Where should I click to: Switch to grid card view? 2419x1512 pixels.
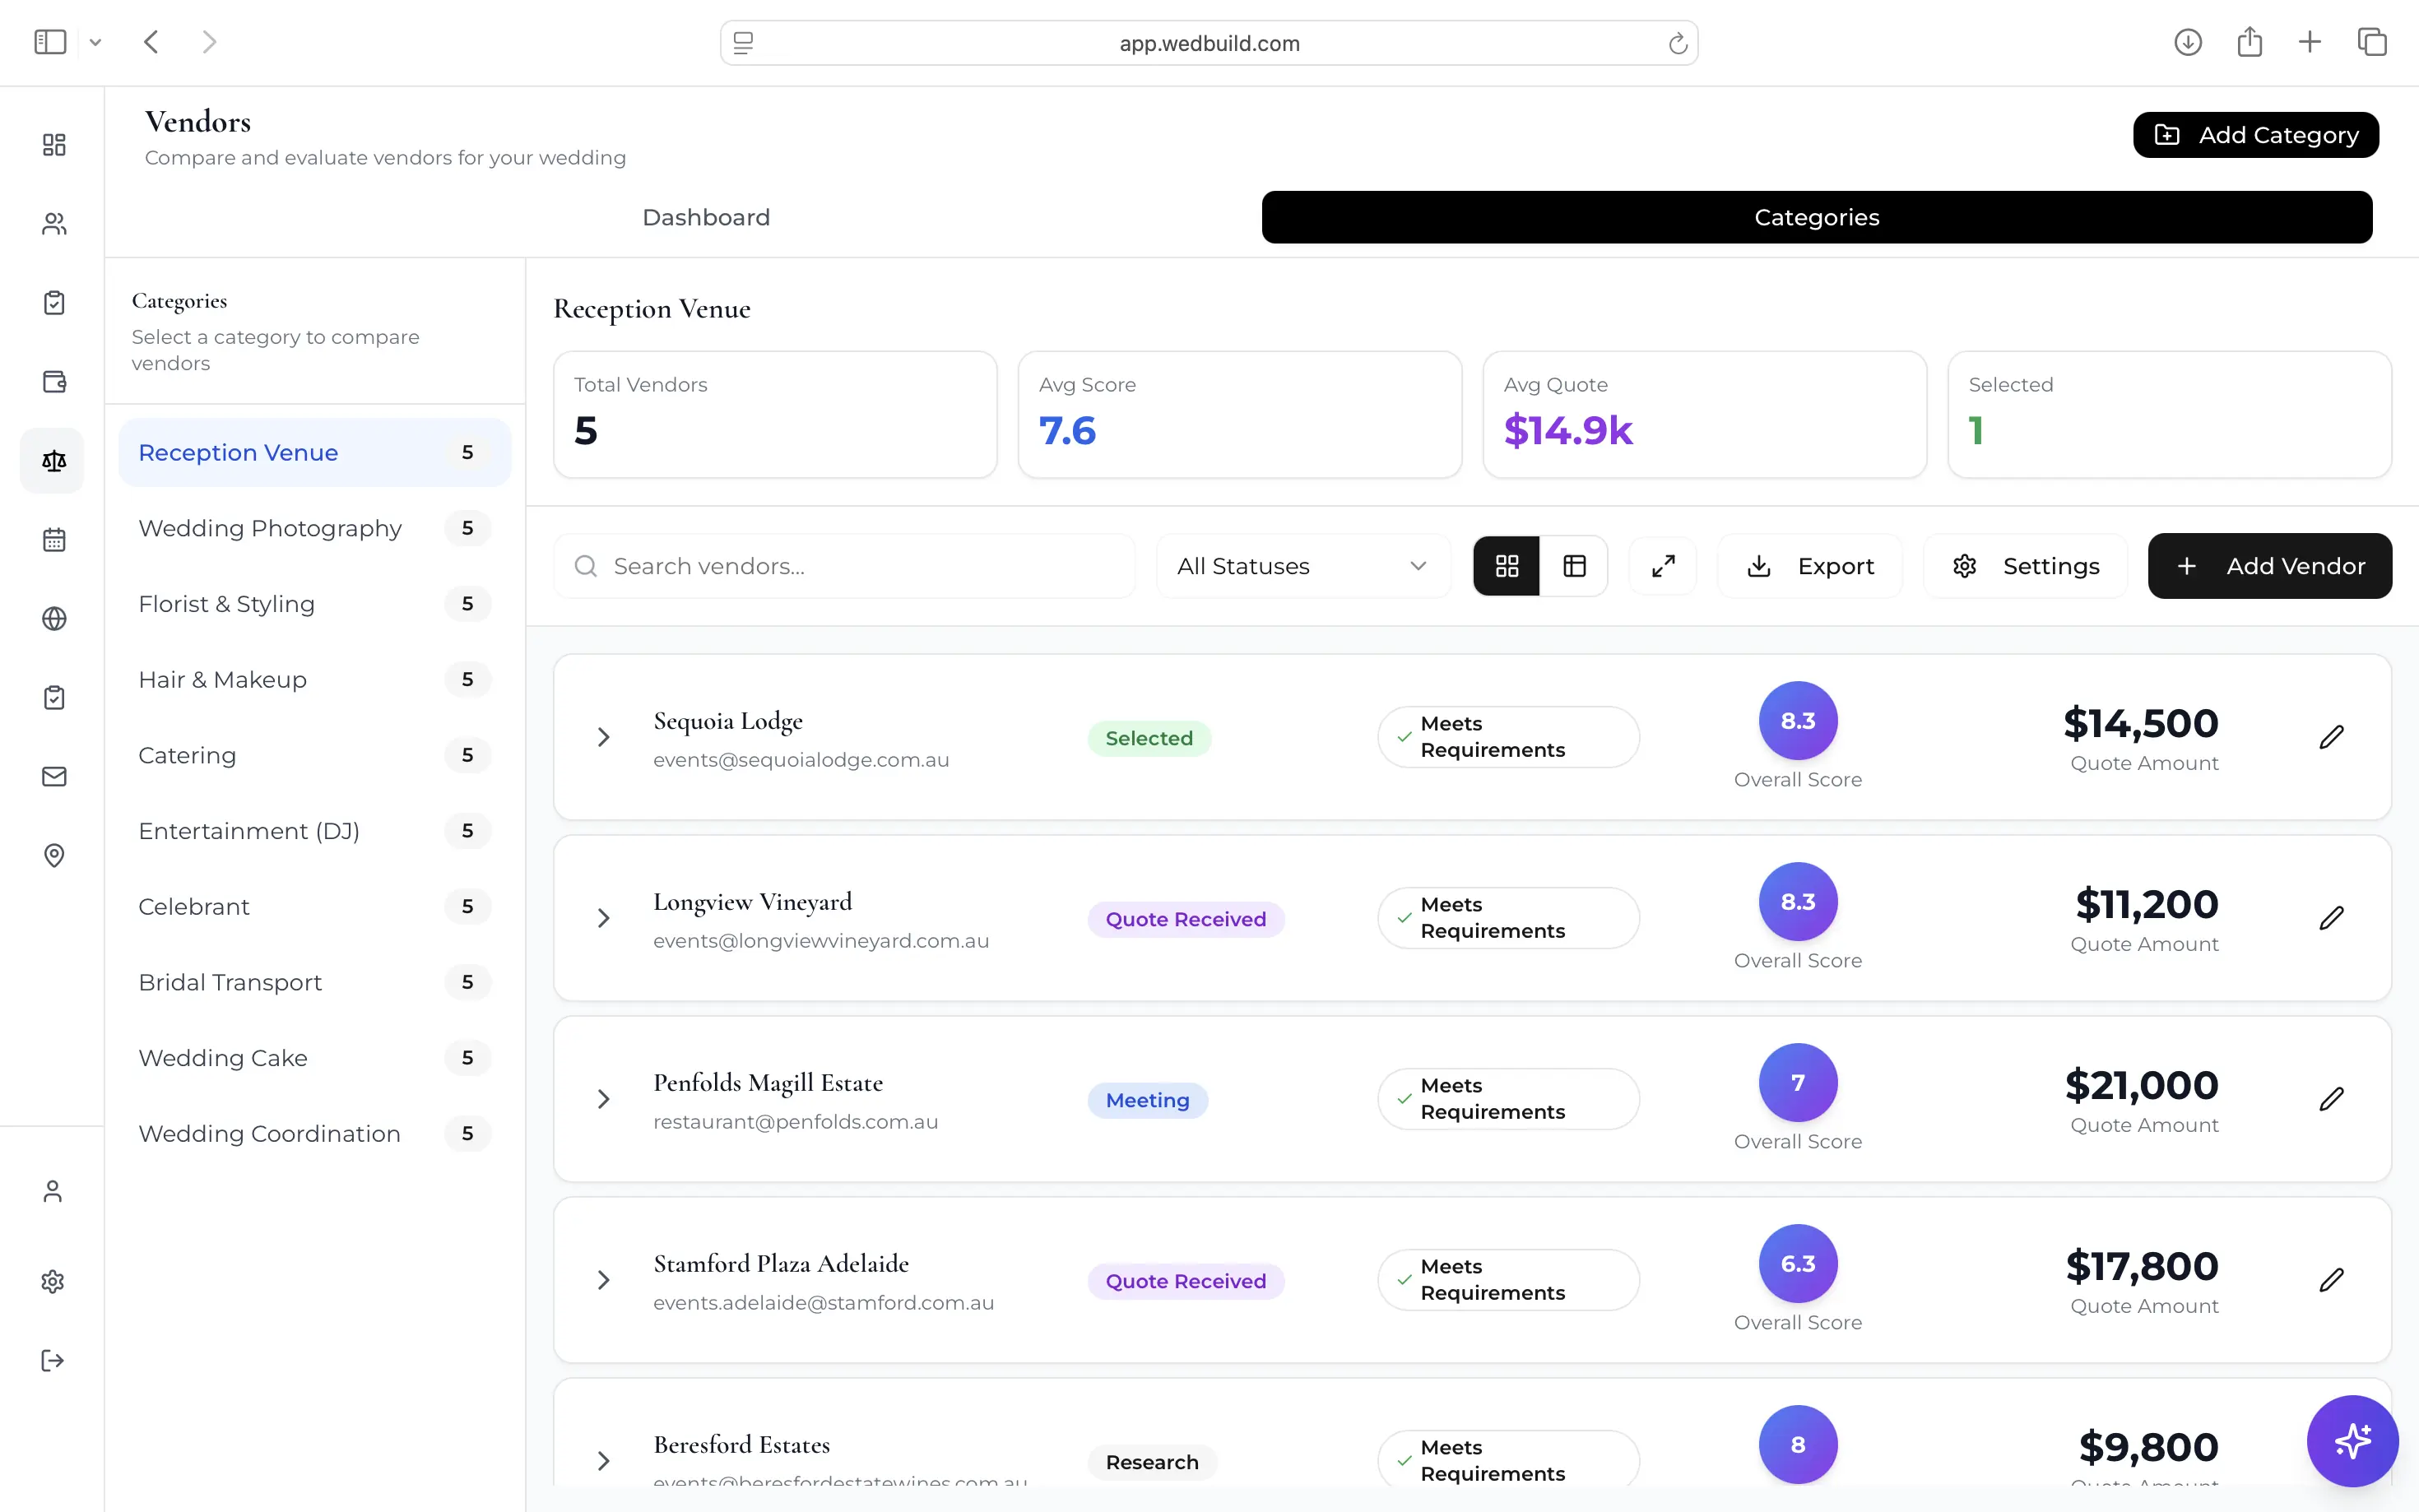[1507, 566]
